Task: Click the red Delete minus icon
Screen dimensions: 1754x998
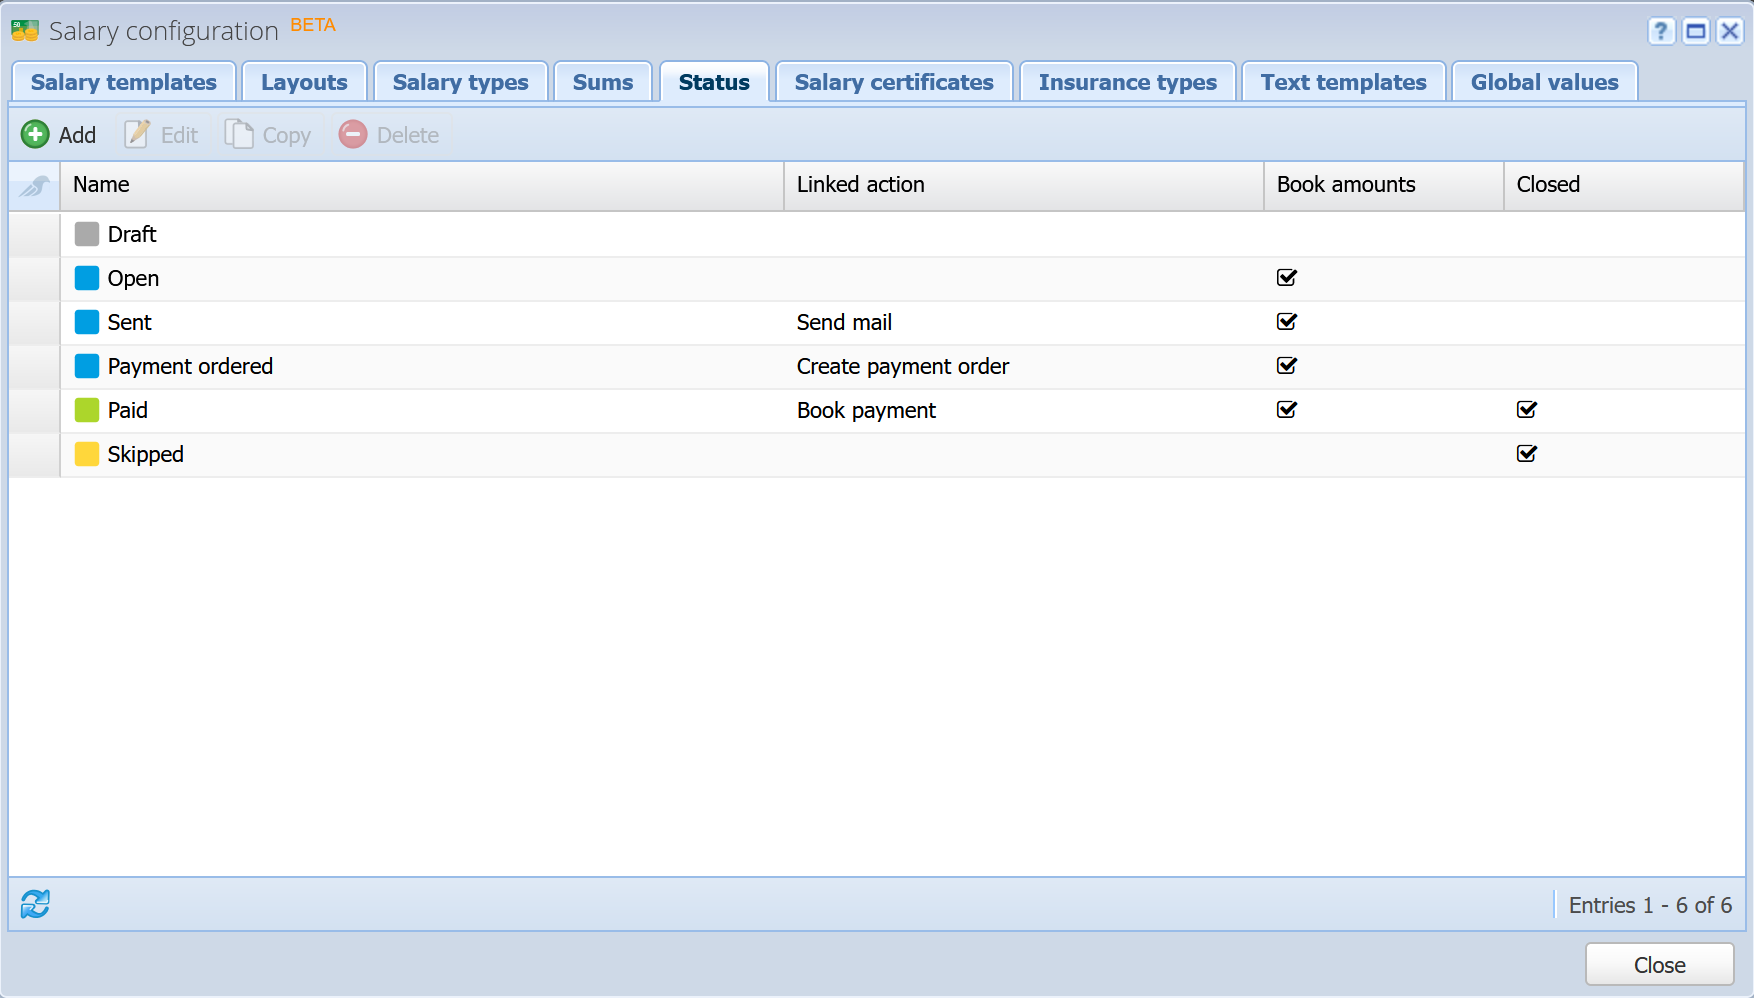Action: 353,134
